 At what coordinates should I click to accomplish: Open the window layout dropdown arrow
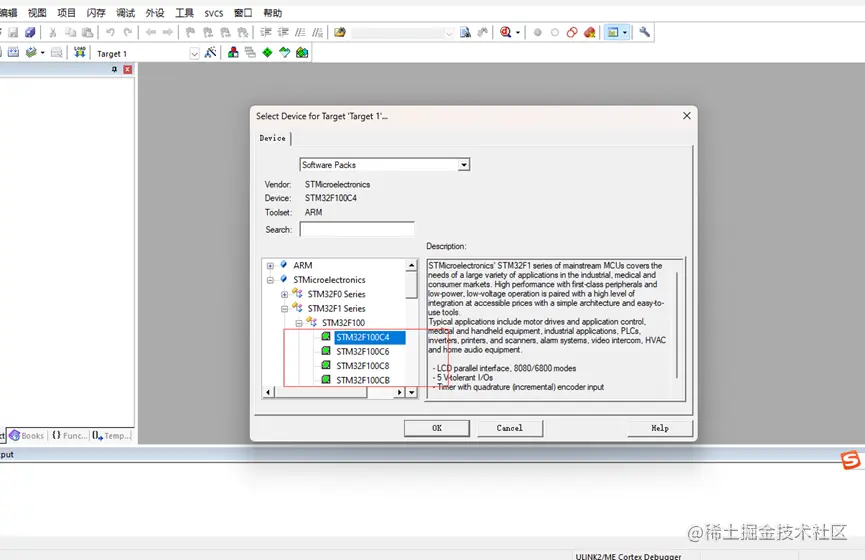(625, 33)
